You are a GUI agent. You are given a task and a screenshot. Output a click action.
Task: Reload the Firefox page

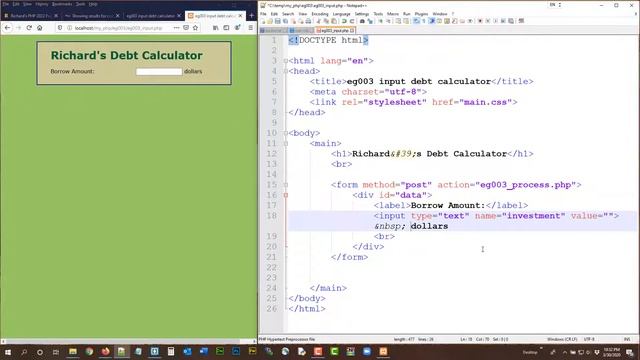click(29, 28)
